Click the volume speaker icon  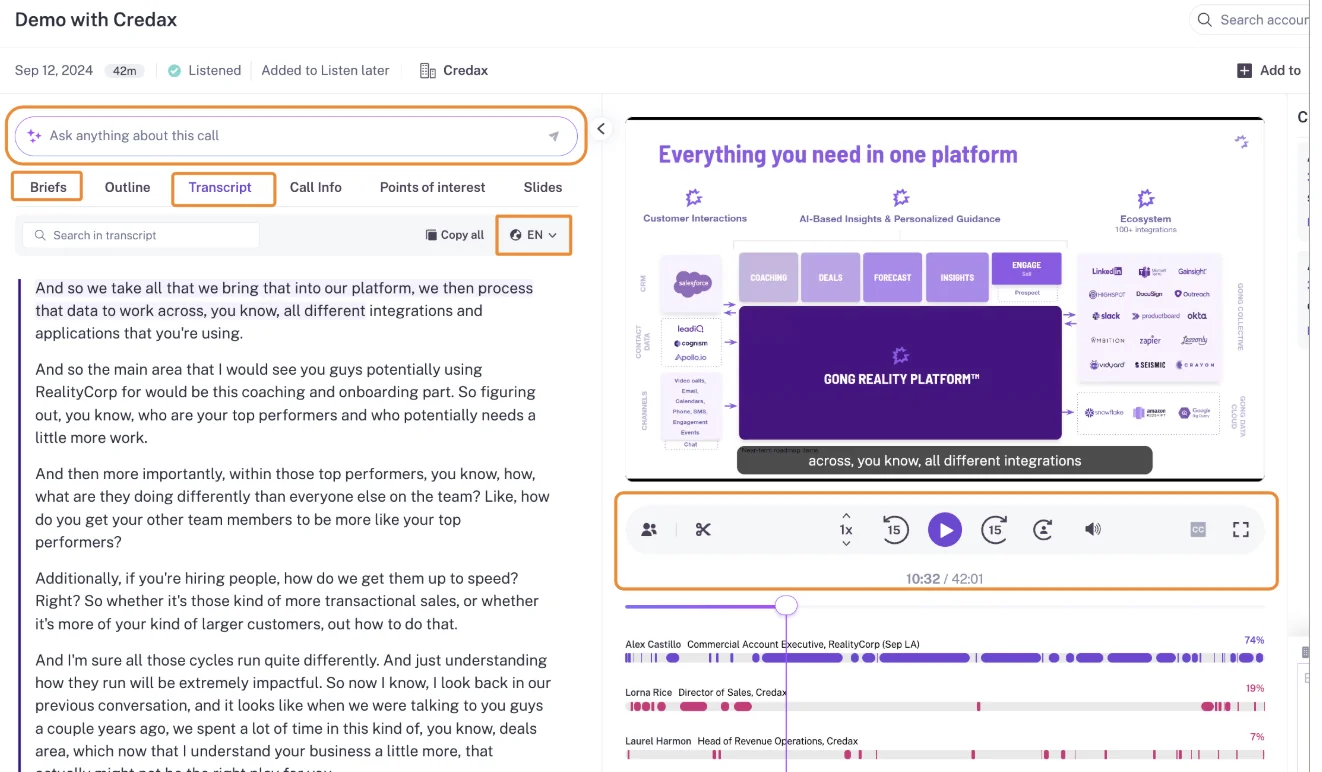point(1093,530)
